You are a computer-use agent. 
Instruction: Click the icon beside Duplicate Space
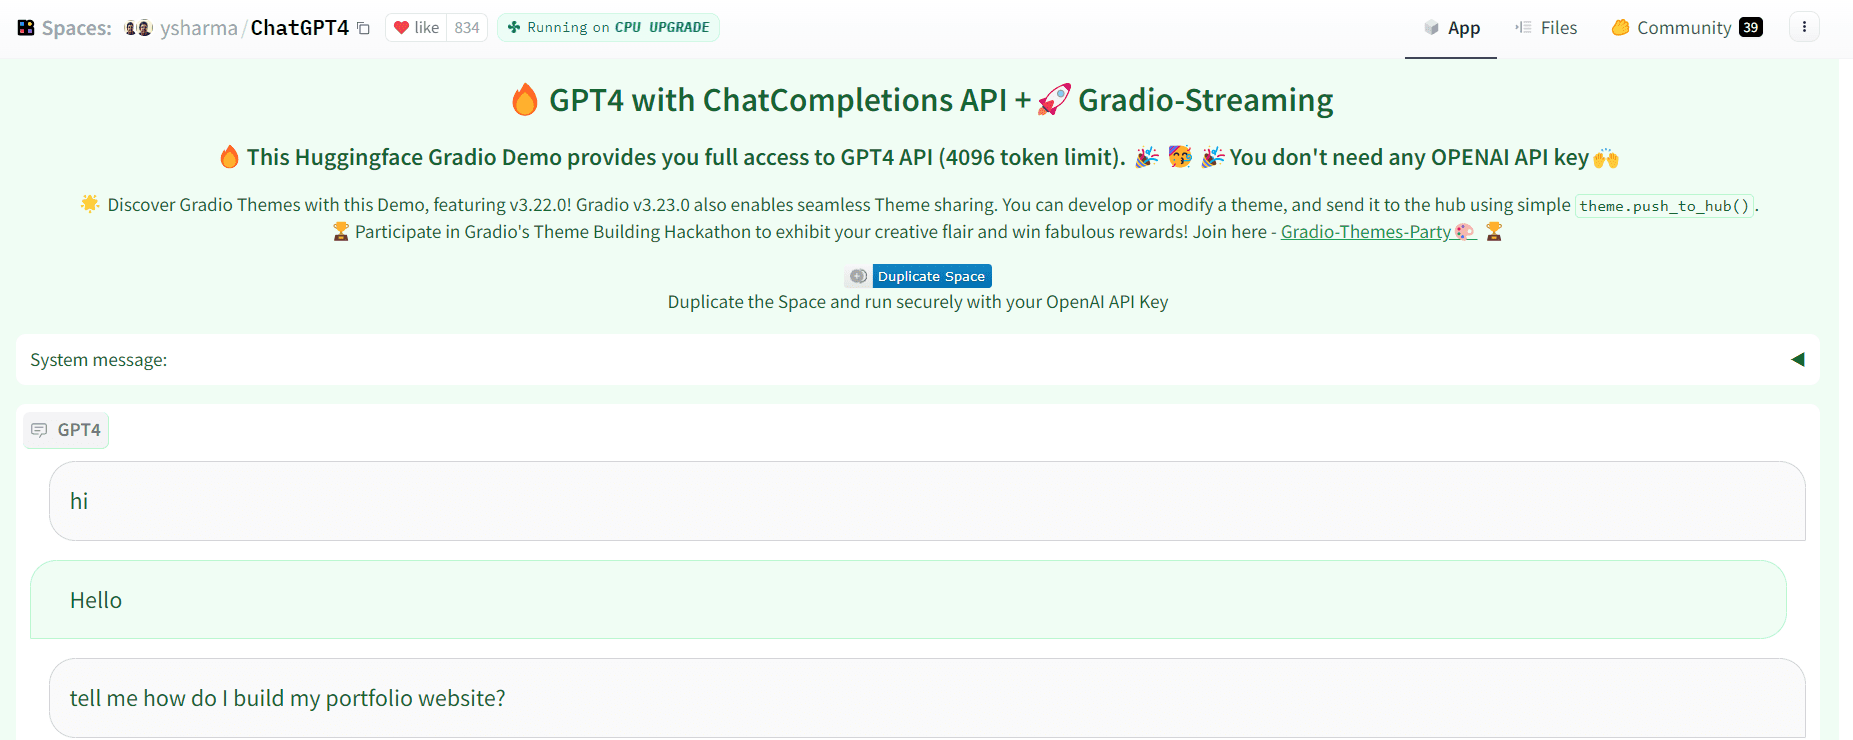pyautogui.click(x=858, y=276)
